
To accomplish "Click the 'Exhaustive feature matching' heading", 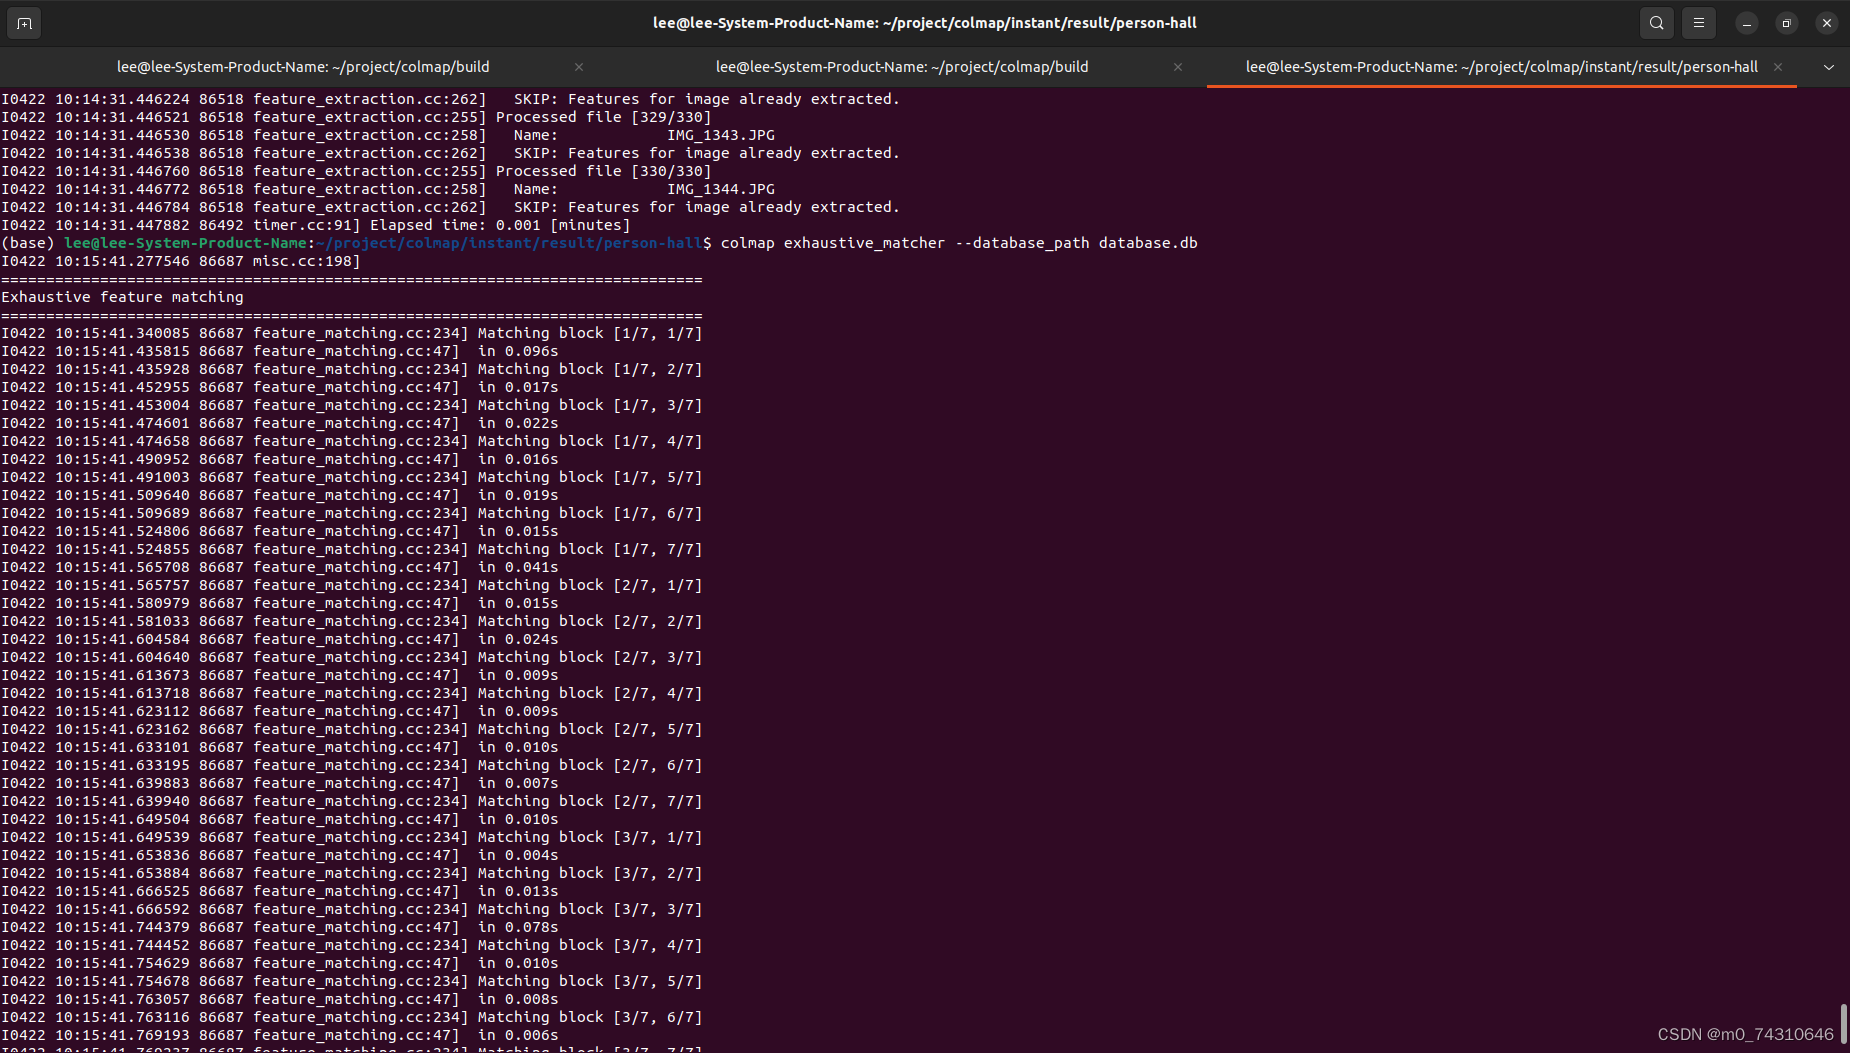I will (122, 297).
